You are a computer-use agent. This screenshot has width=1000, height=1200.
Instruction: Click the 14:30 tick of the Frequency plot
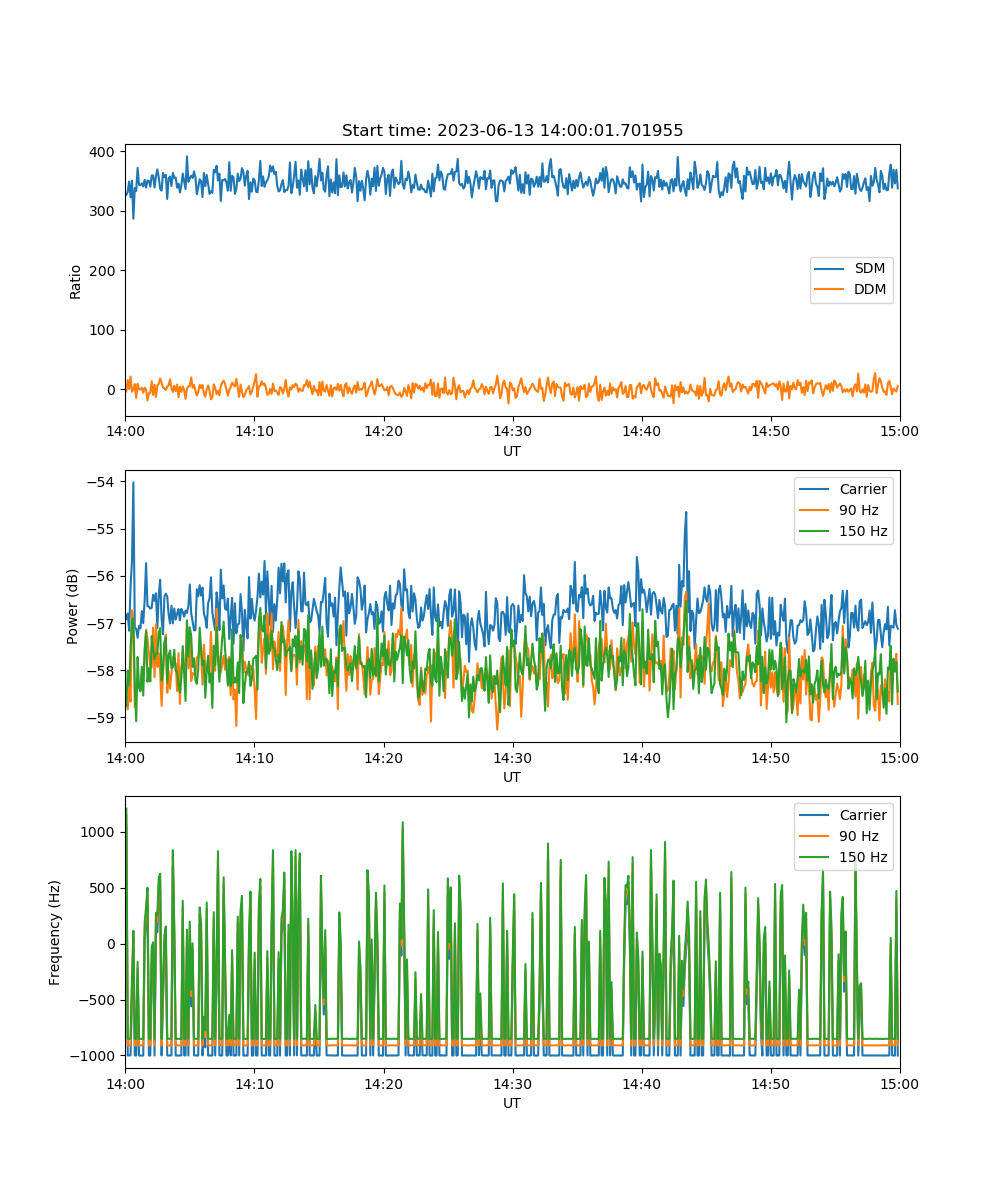pyautogui.click(x=512, y=1084)
